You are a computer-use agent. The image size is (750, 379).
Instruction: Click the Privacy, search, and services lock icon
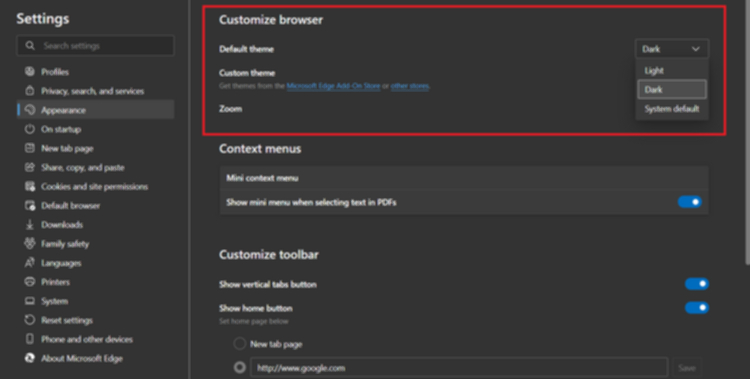click(30, 90)
